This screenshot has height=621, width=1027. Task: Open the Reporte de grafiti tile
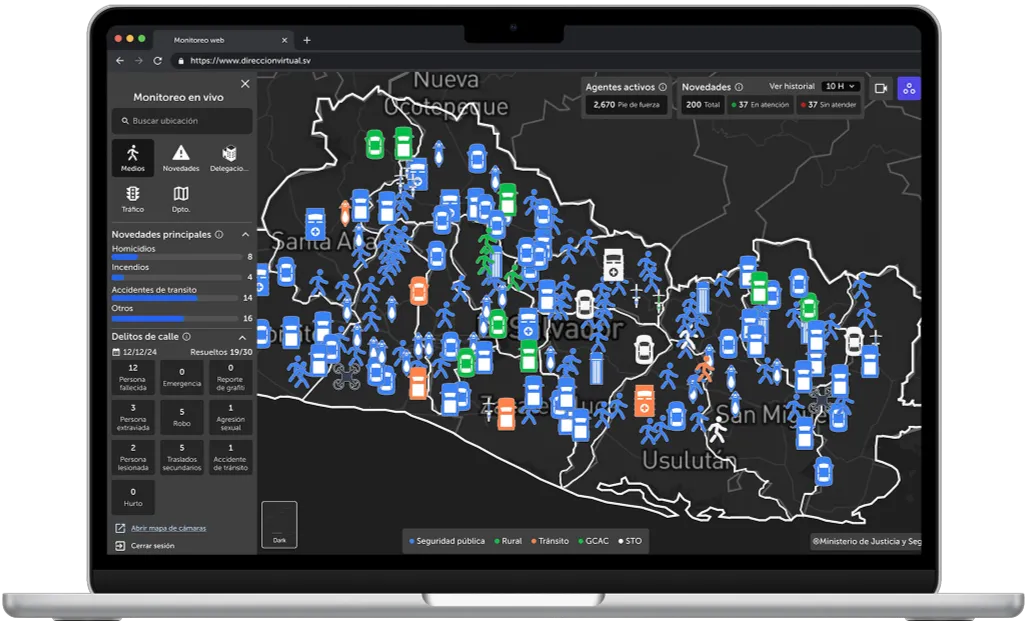pyautogui.click(x=230, y=377)
